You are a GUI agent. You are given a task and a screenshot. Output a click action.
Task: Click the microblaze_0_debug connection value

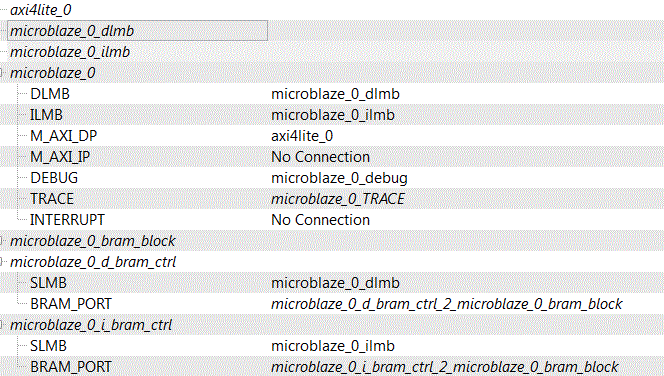coord(339,178)
